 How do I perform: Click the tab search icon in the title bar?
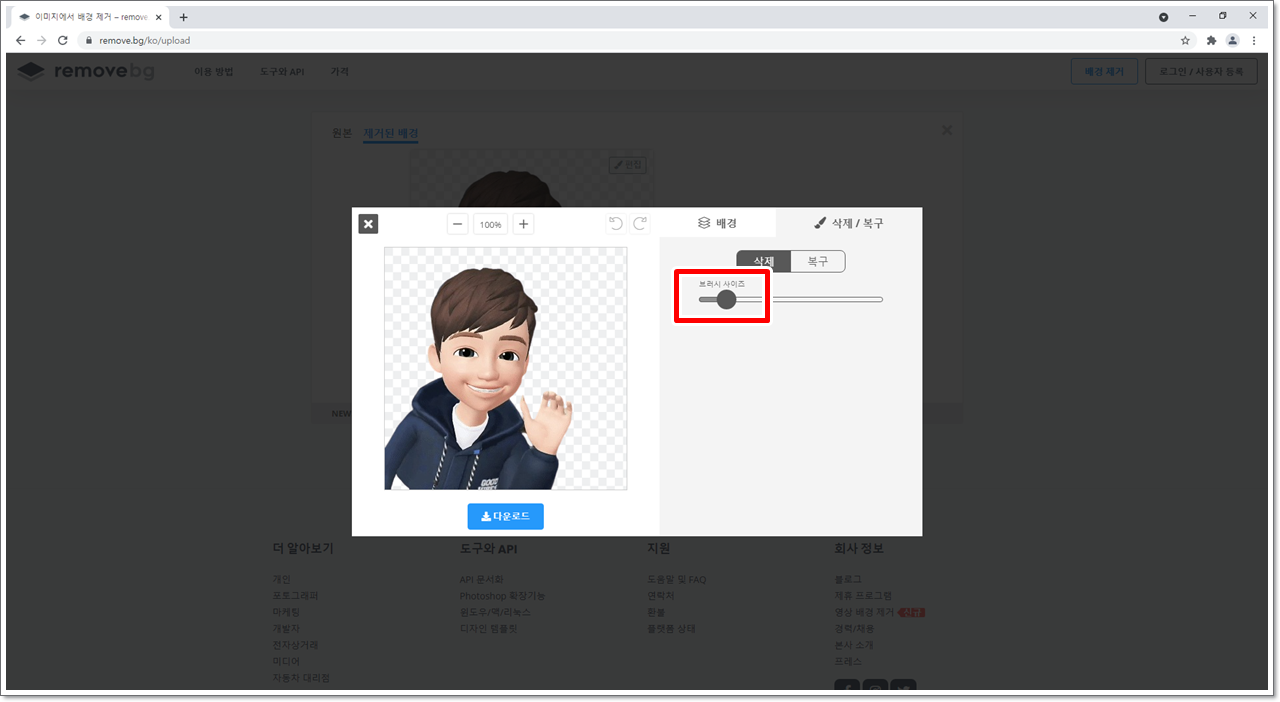coord(1164,17)
